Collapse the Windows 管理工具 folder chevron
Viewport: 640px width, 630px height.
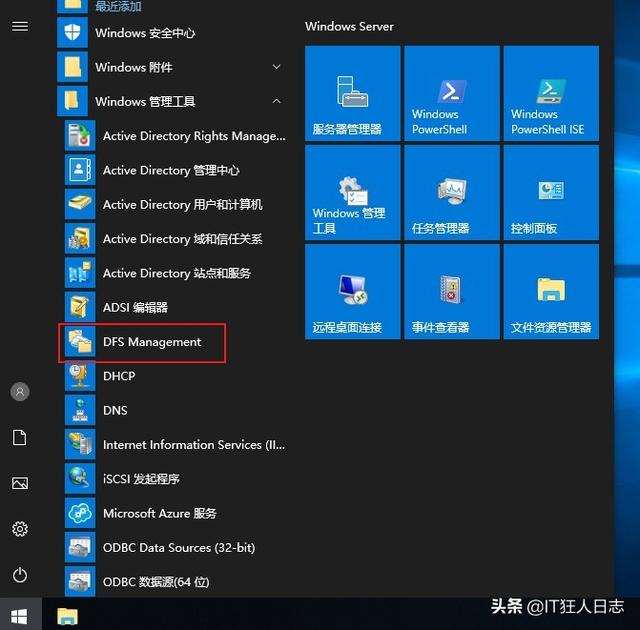(276, 101)
